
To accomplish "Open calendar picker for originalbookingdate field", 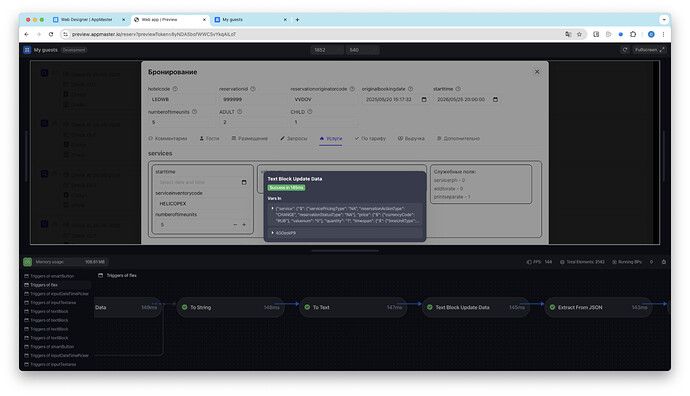I will pos(424,99).
